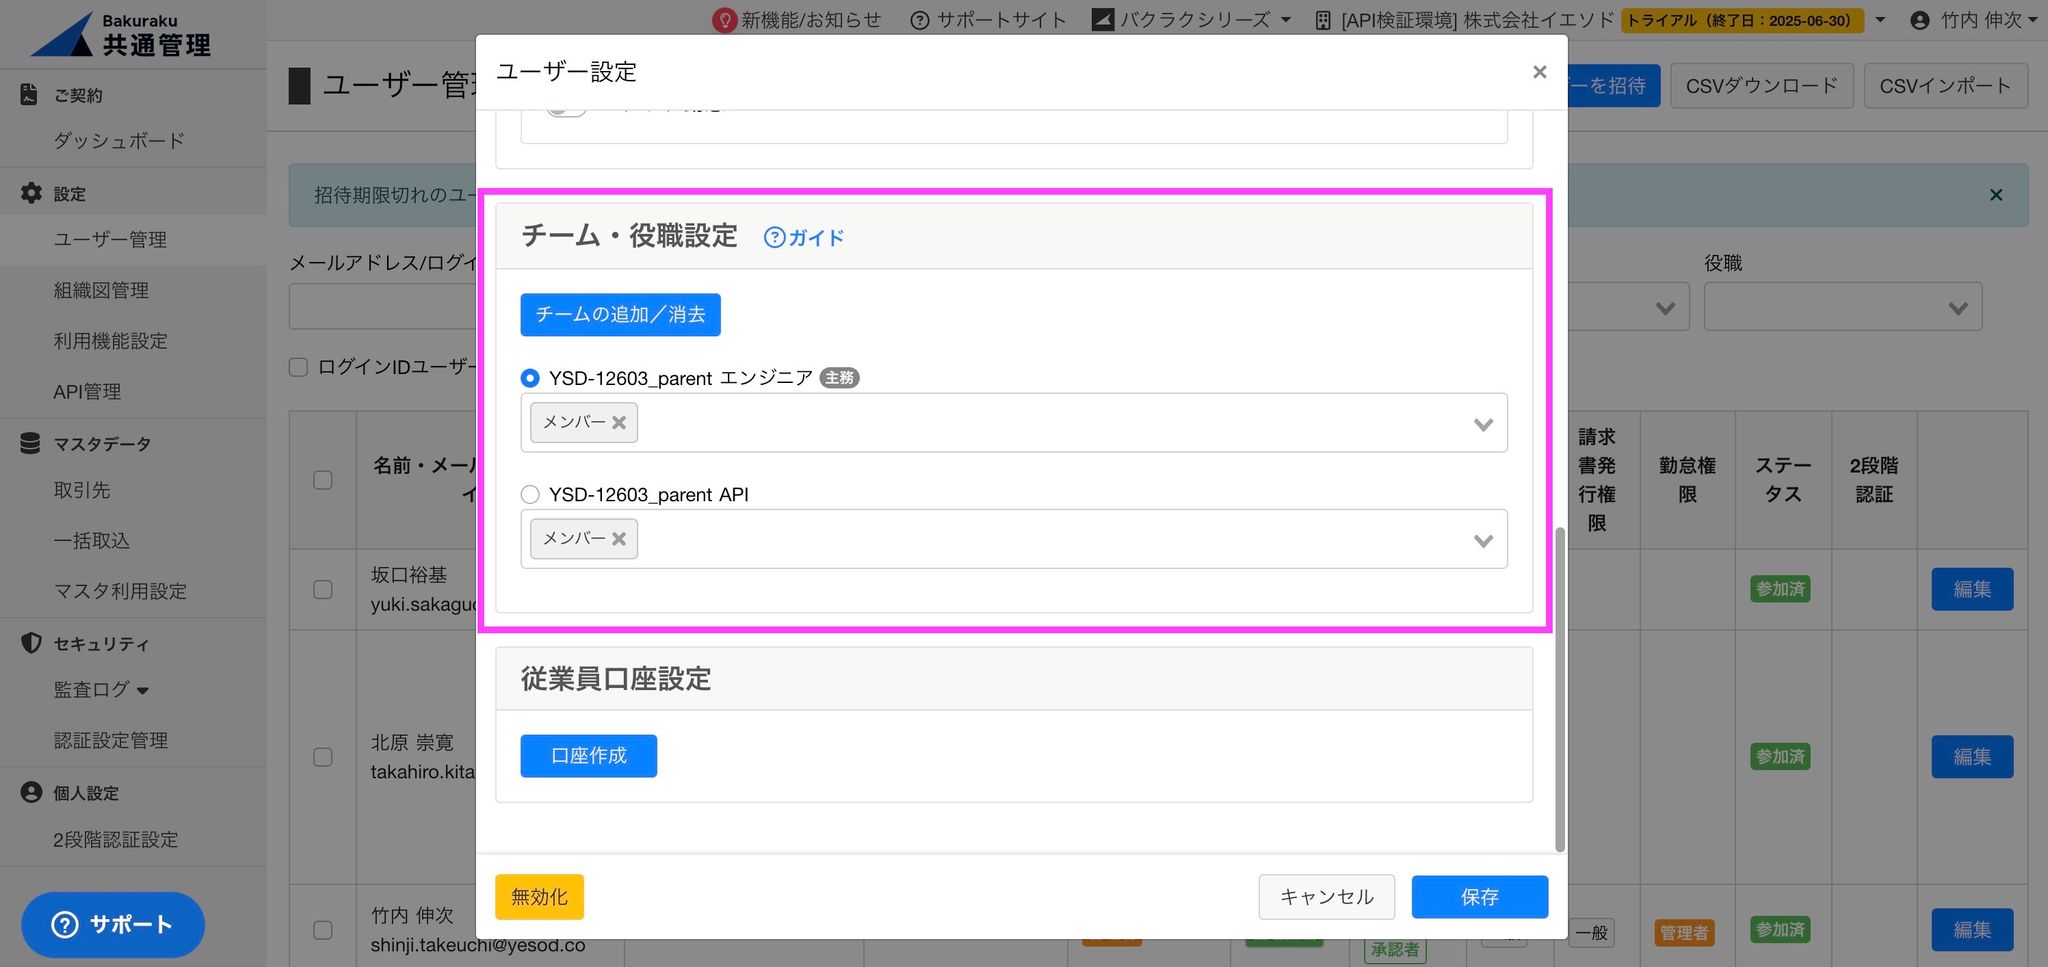The width and height of the screenshot is (2048, 967).
Task: Check the box for the 坂口裕基 row
Action: click(323, 589)
